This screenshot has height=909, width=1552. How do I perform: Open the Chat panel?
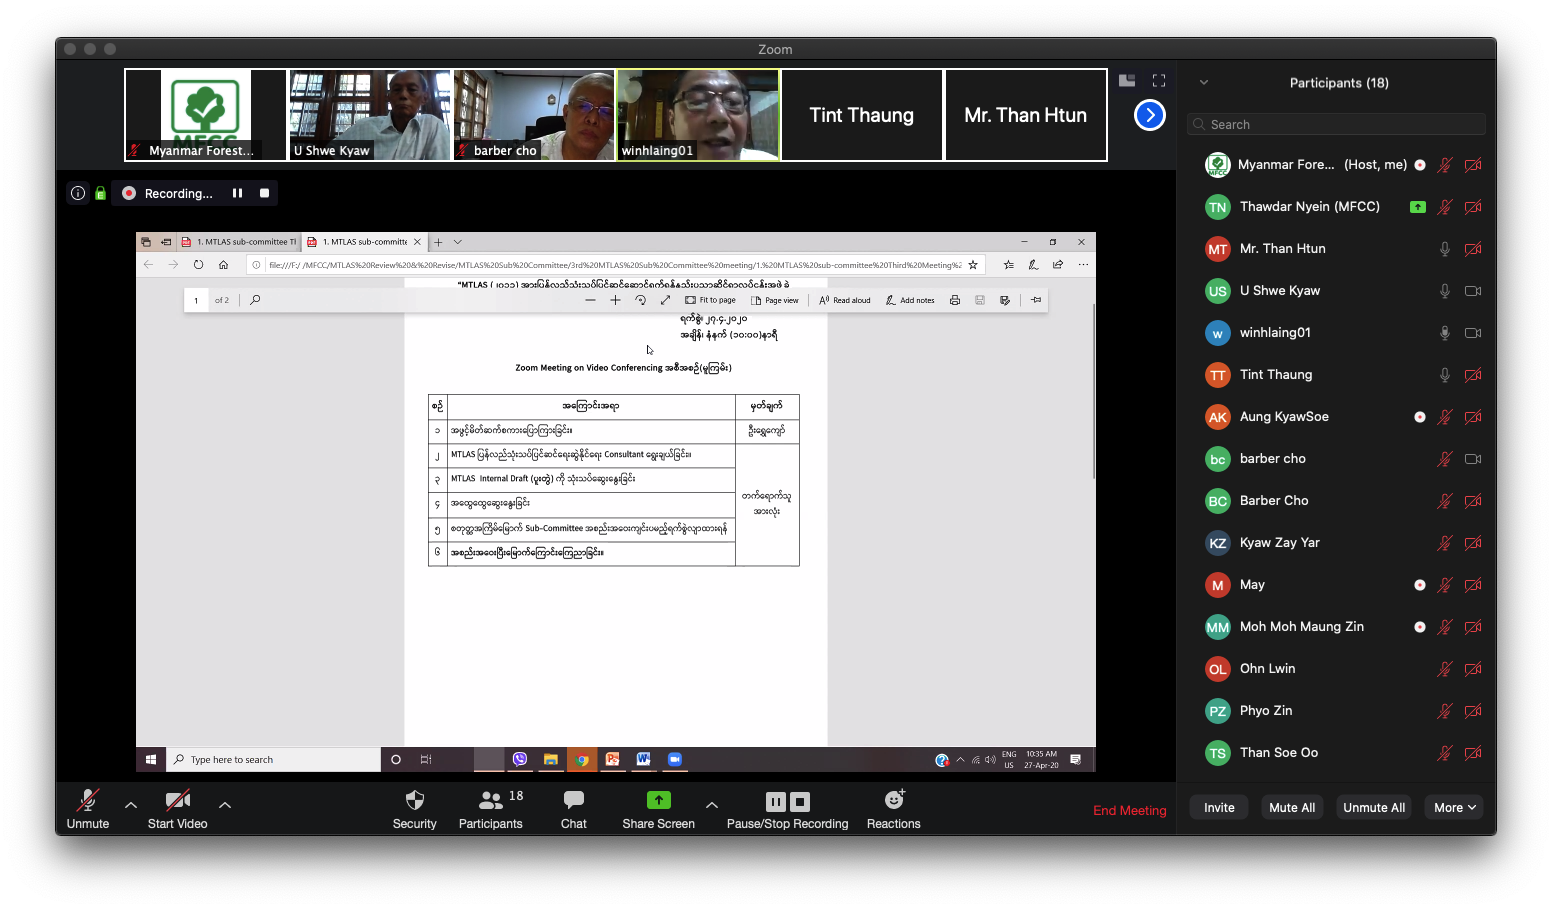click(573, 808)
